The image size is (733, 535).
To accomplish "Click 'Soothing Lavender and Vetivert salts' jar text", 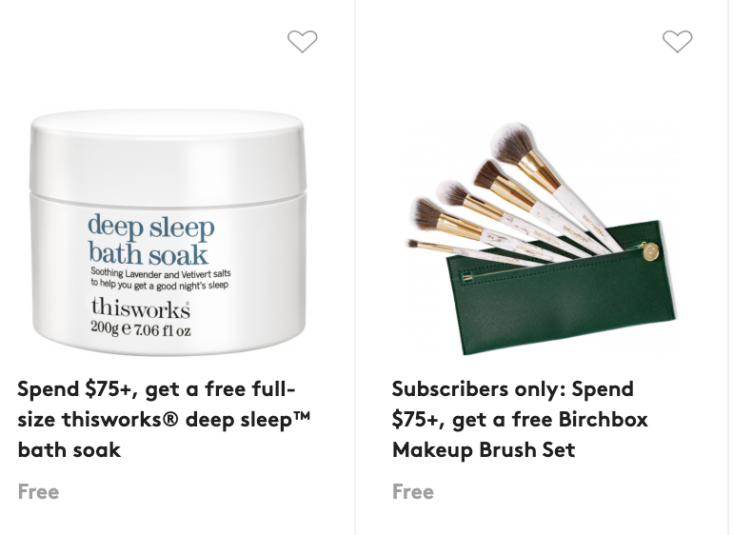I will [x=161, y=273].
